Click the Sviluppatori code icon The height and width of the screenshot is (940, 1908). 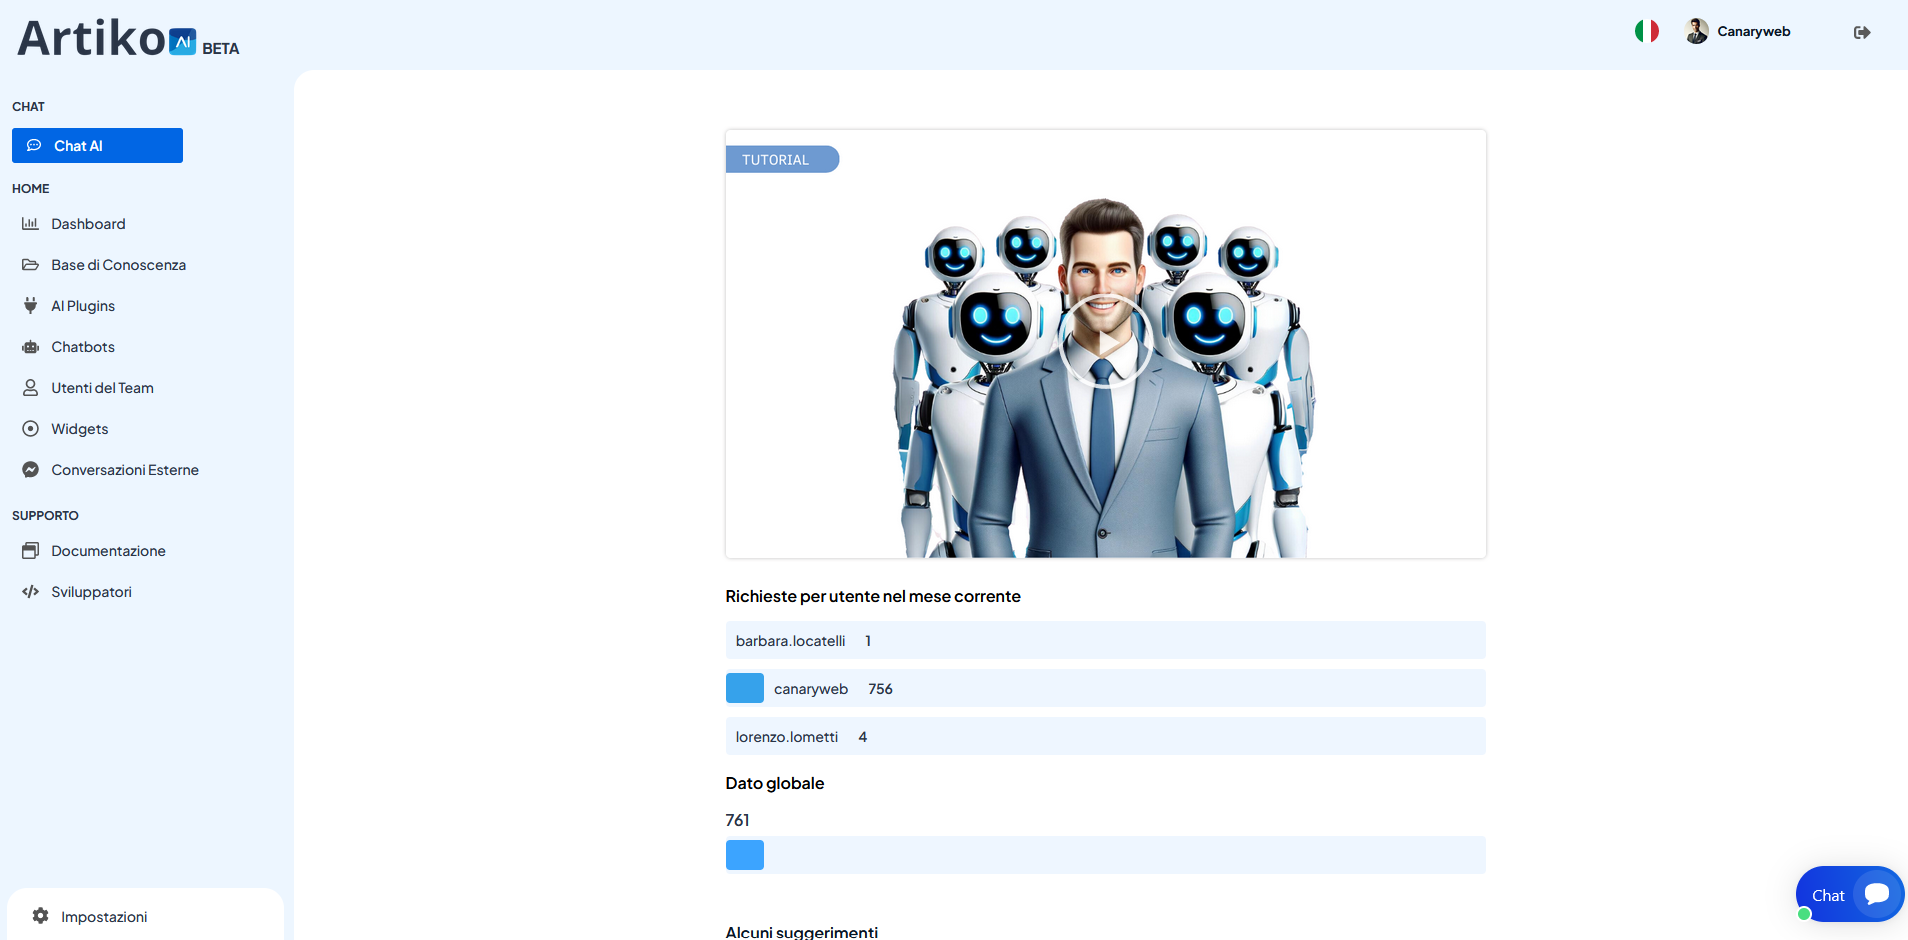tap(30, 592)
